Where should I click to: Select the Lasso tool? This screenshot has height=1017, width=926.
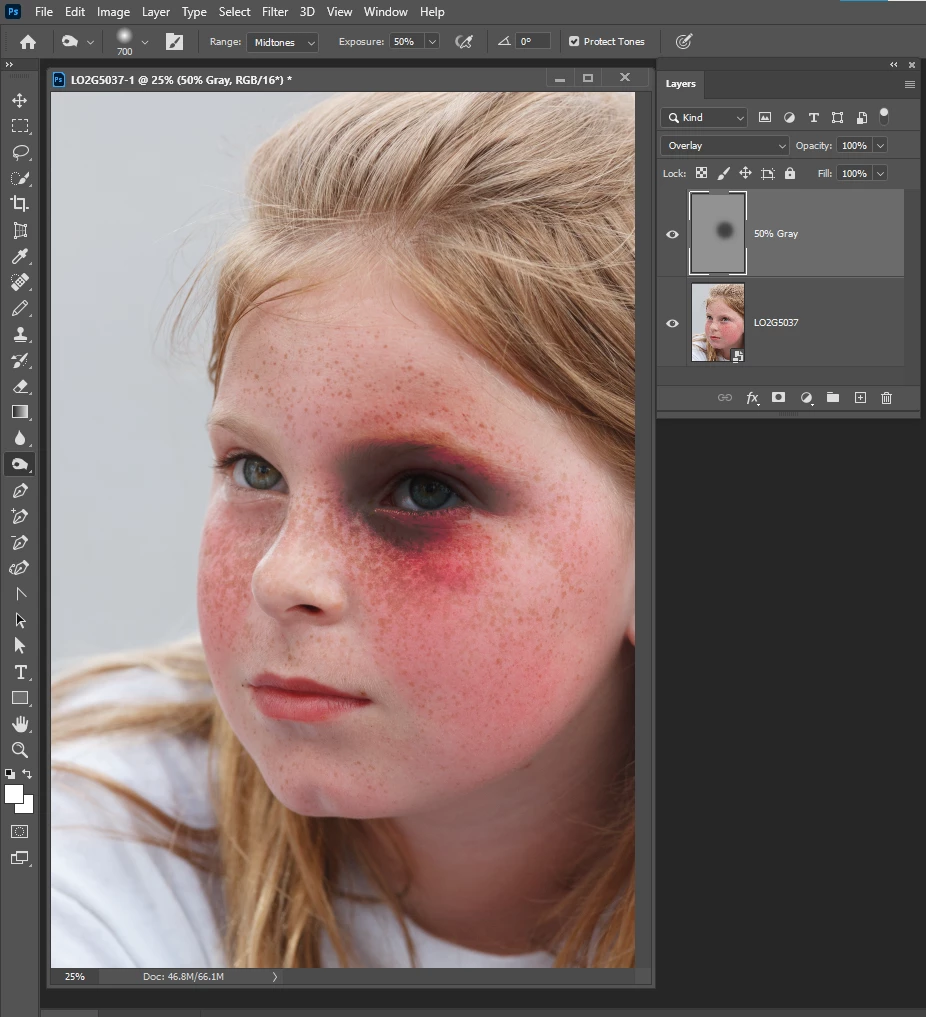click(x=20, y=152)
